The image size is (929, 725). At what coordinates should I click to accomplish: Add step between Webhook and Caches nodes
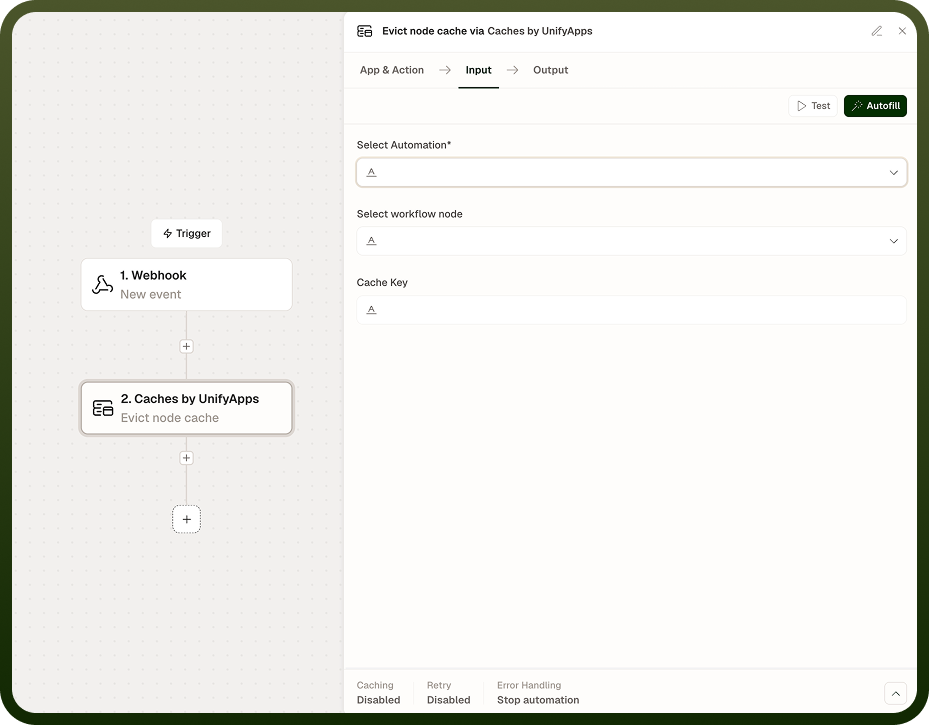pos(186,347)
